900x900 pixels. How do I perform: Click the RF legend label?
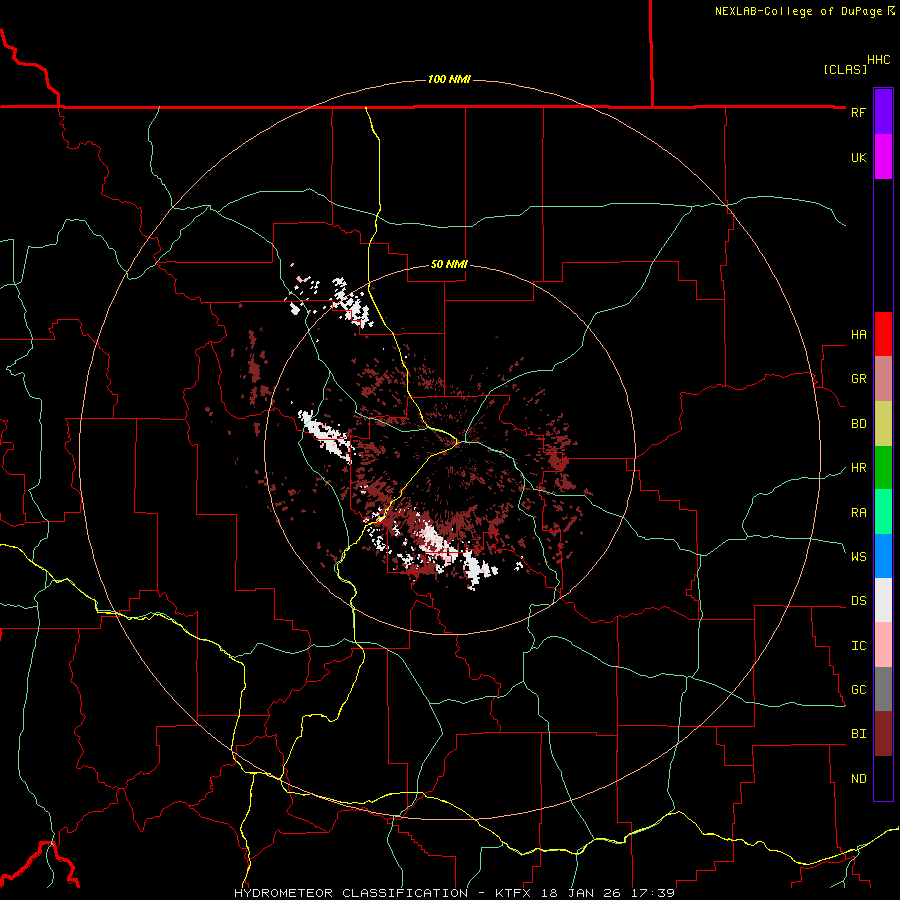(x=858, y=112)
